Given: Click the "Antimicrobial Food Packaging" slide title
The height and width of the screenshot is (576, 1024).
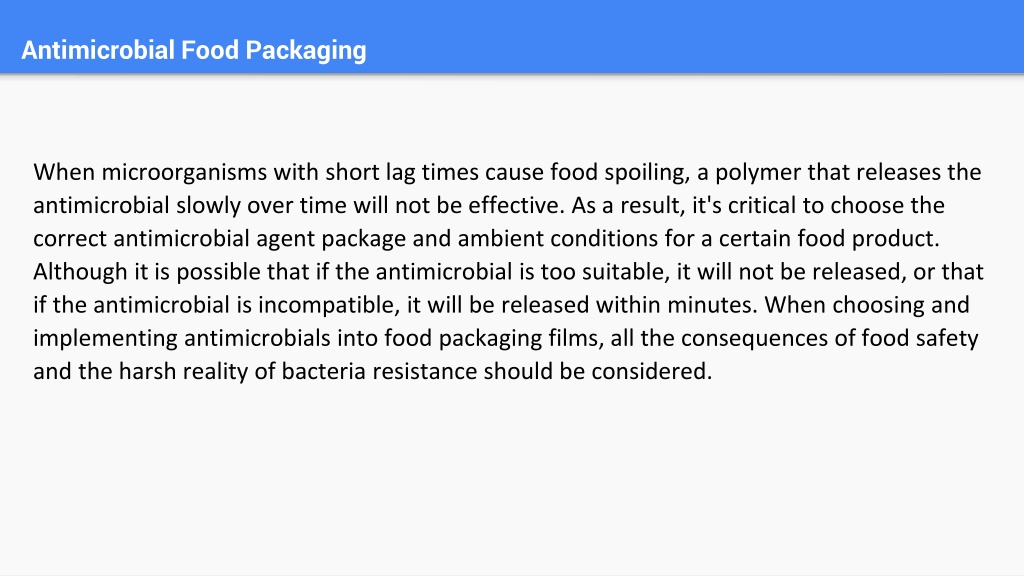Looking at the screenshot, I should pos(194,50).
